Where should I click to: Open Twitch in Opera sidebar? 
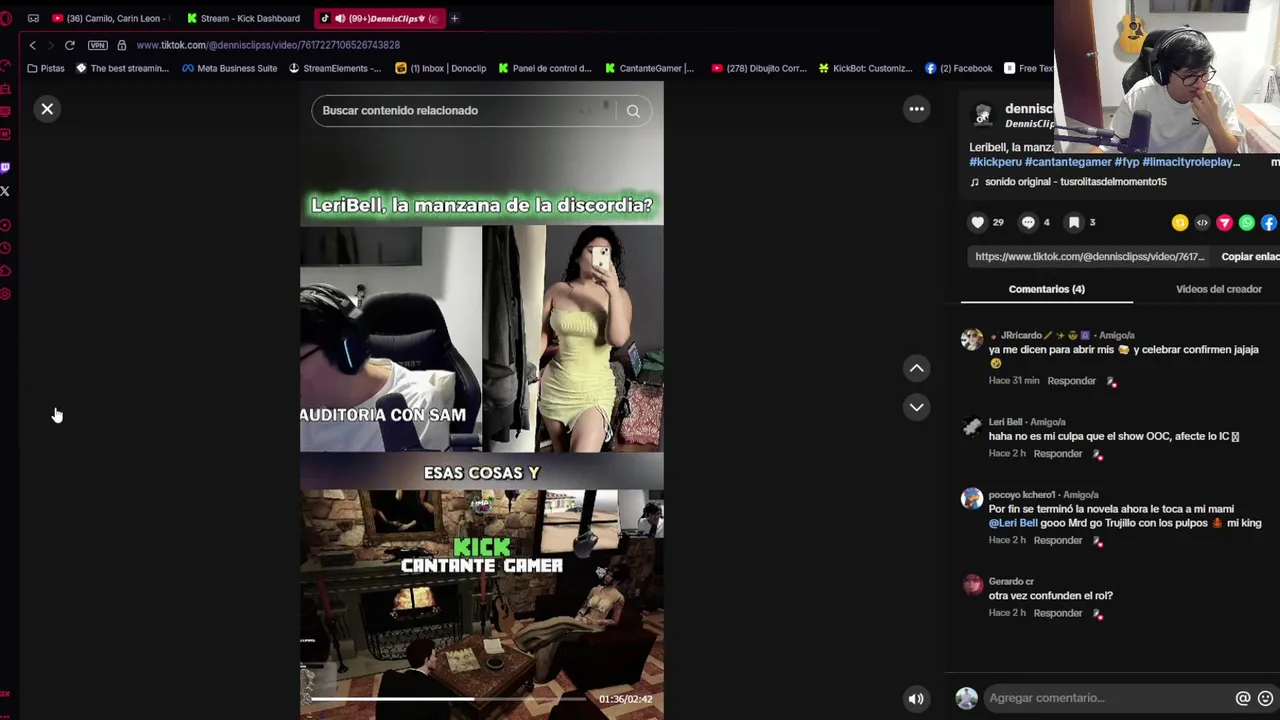(x=5, y=168)
